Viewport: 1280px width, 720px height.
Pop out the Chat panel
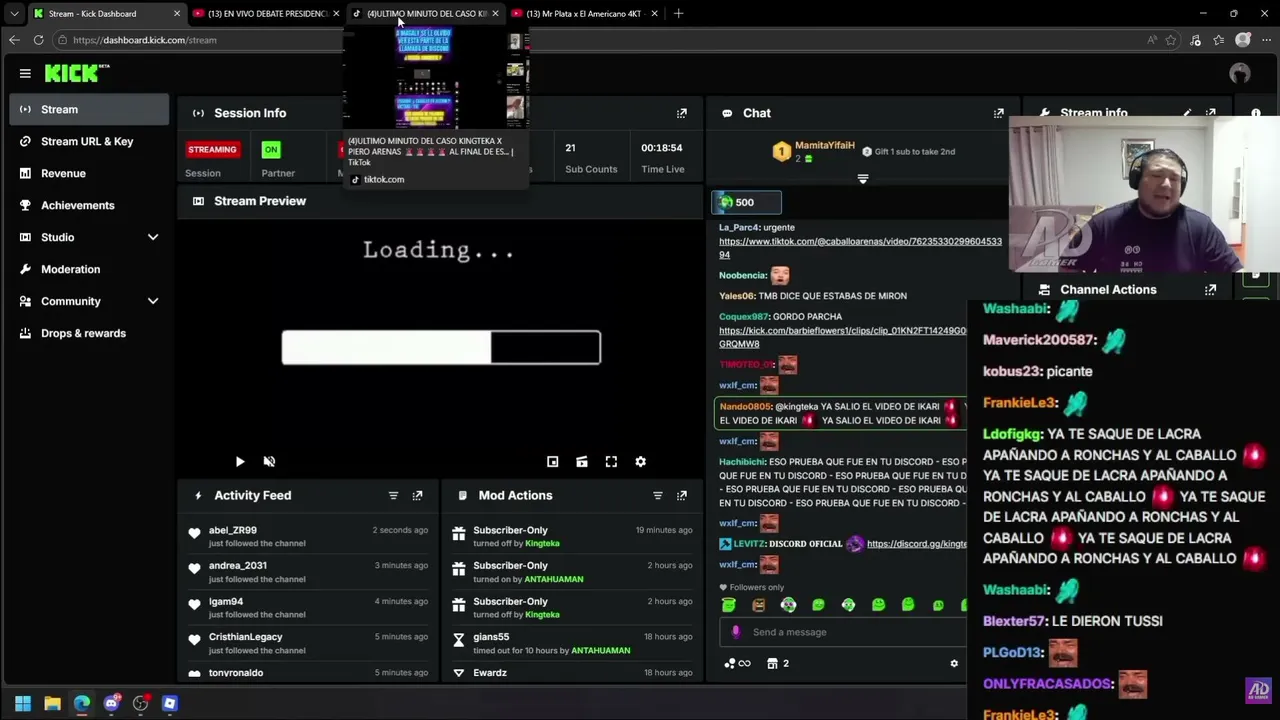[x=998, y=113]
